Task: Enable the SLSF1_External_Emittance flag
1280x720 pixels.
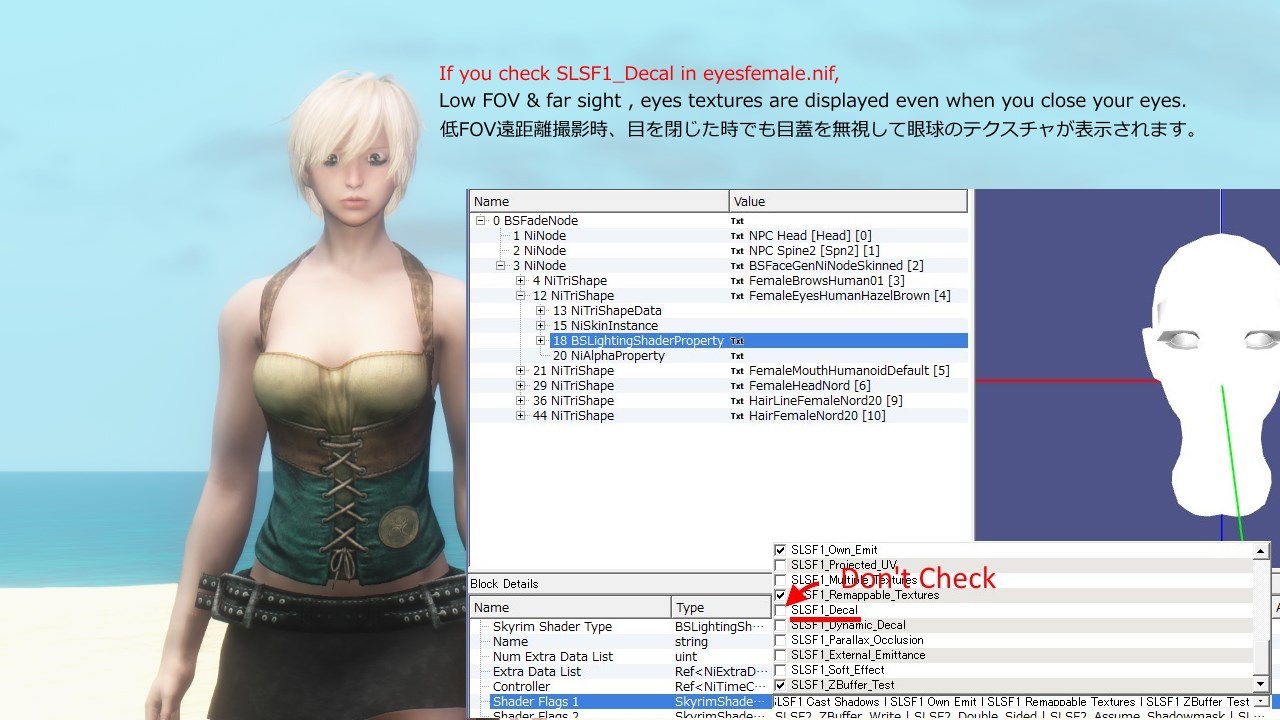Action: [780, 655]
